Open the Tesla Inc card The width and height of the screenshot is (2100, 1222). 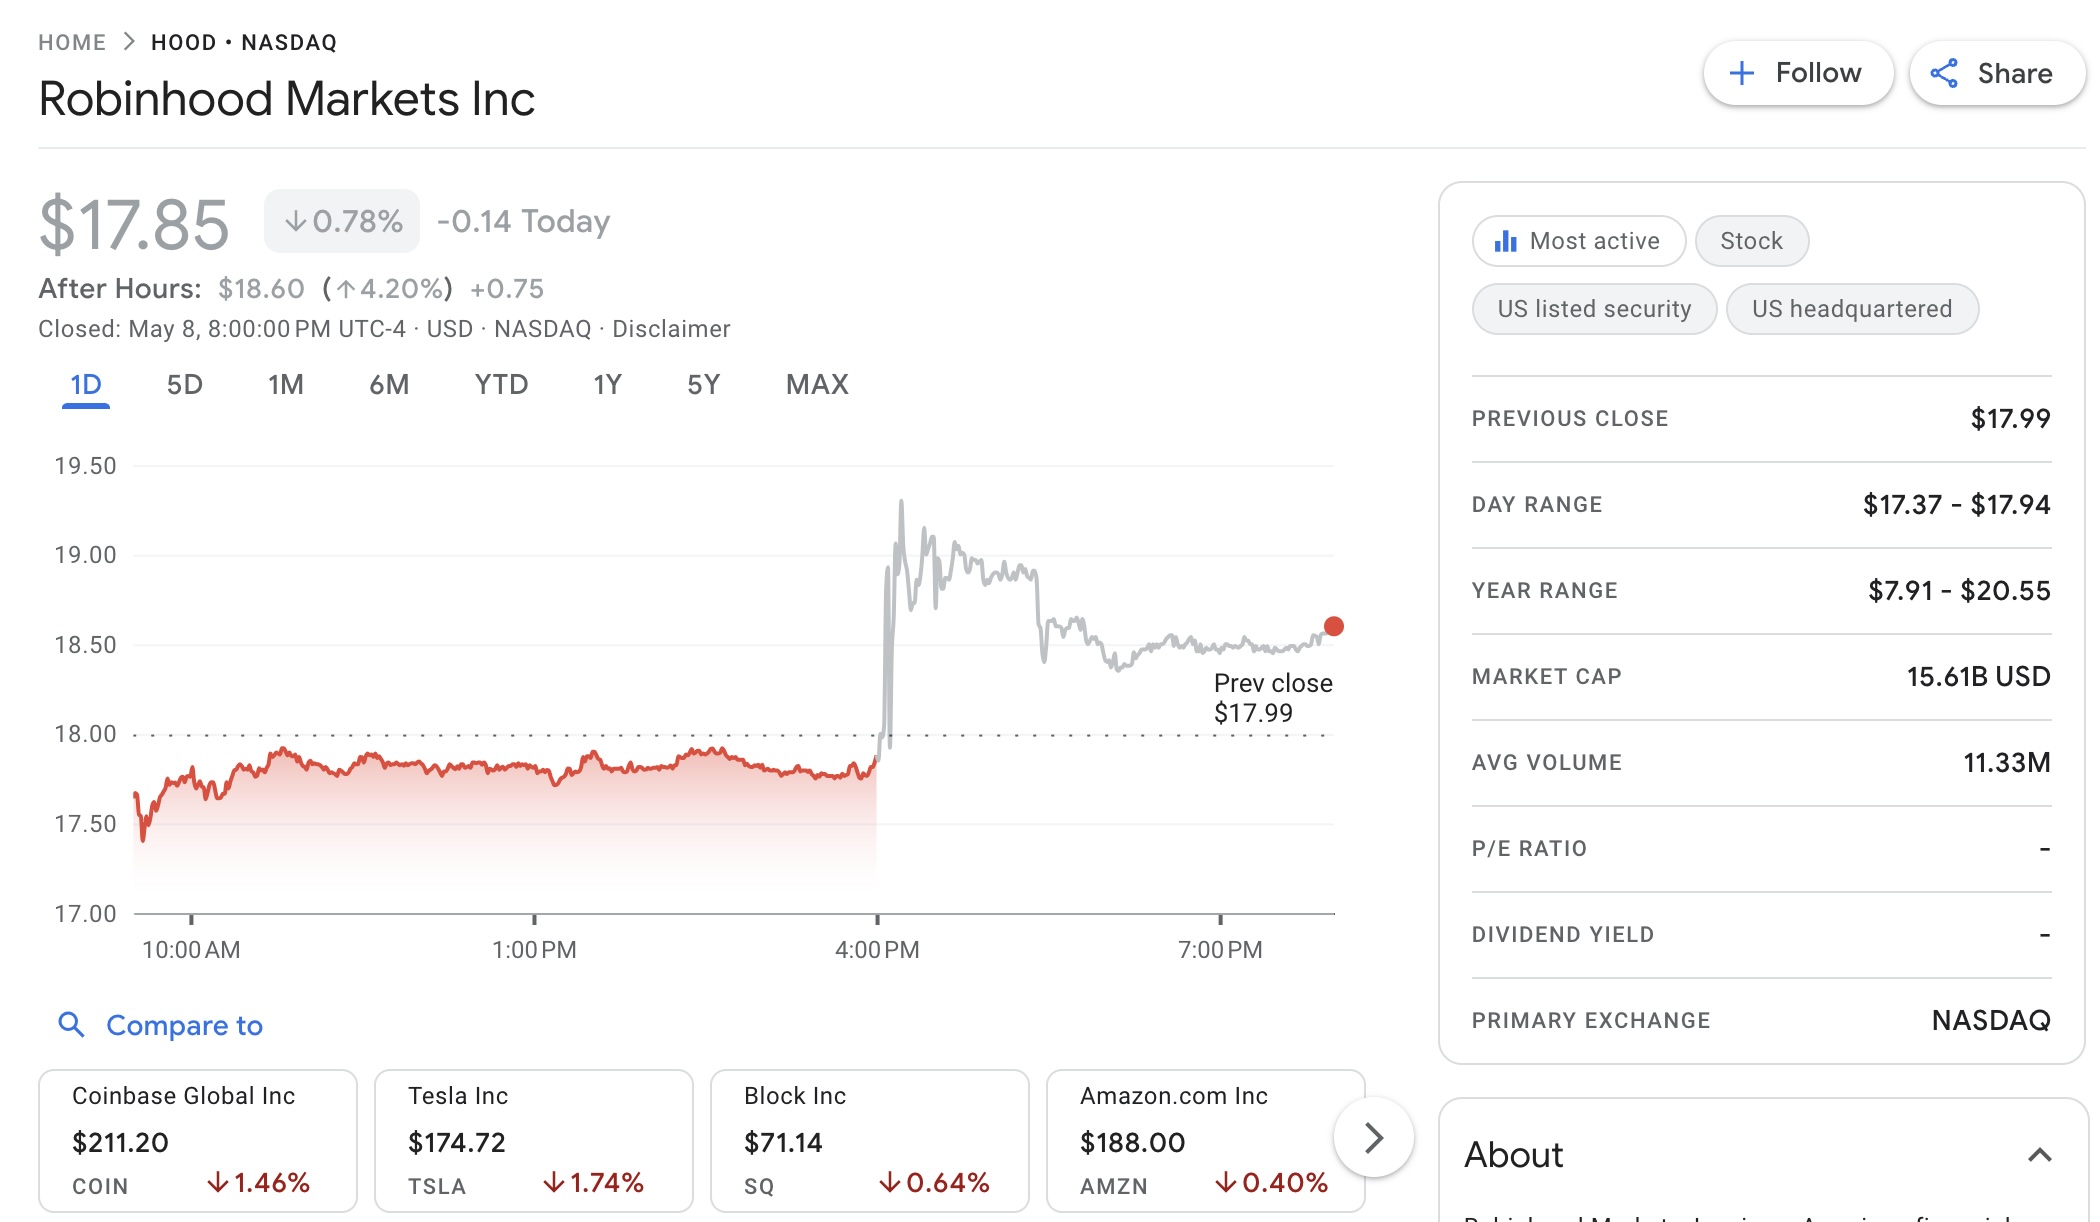pos(534,1140)
